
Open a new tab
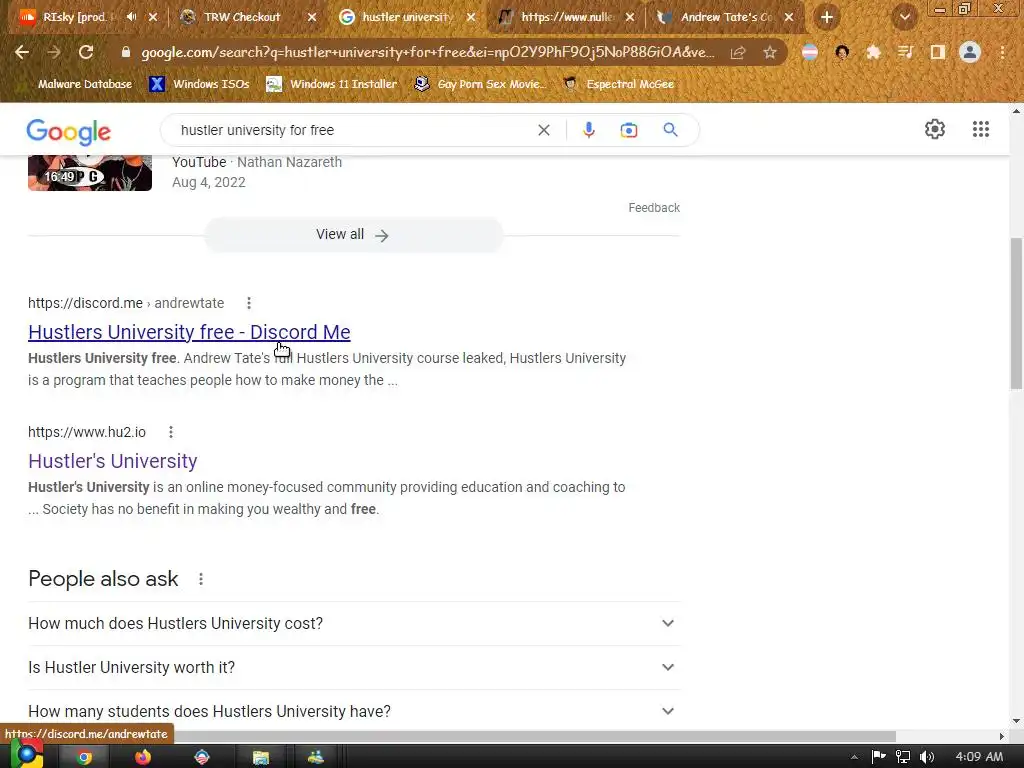coord(827,17)
